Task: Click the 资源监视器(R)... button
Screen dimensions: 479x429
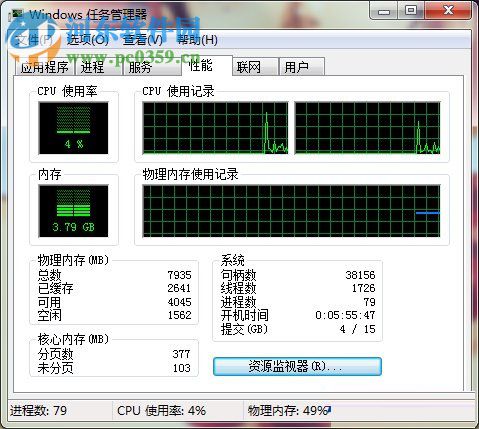Action: click(x=297, y=367)
